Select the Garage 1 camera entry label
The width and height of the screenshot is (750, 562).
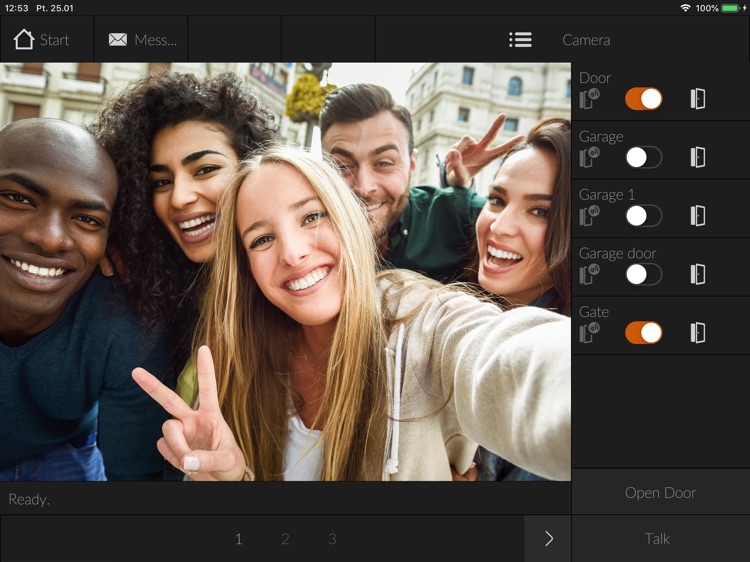(607, 195)
